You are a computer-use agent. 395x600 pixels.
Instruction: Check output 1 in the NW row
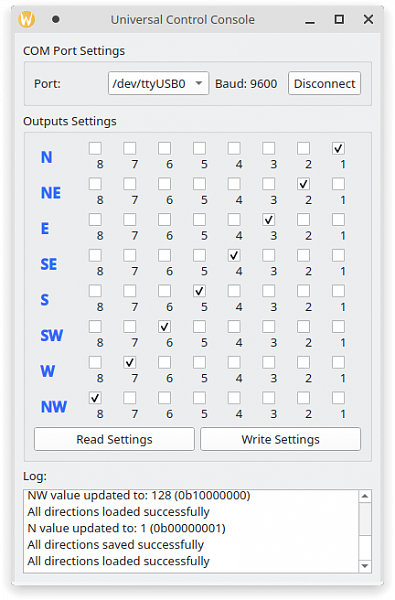(x=338, y=398)
